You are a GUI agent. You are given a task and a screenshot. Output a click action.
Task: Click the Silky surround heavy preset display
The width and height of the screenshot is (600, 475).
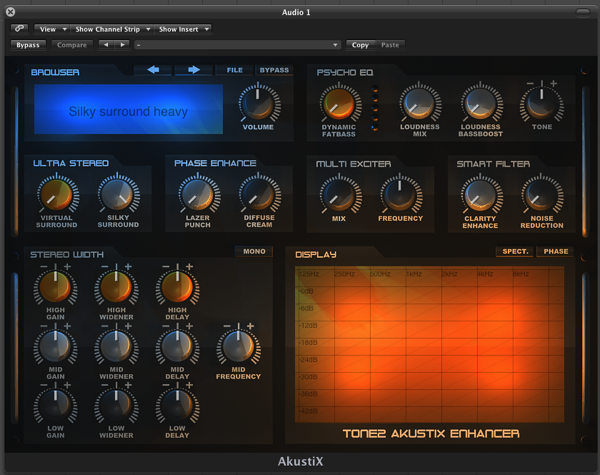click(128, 112)
